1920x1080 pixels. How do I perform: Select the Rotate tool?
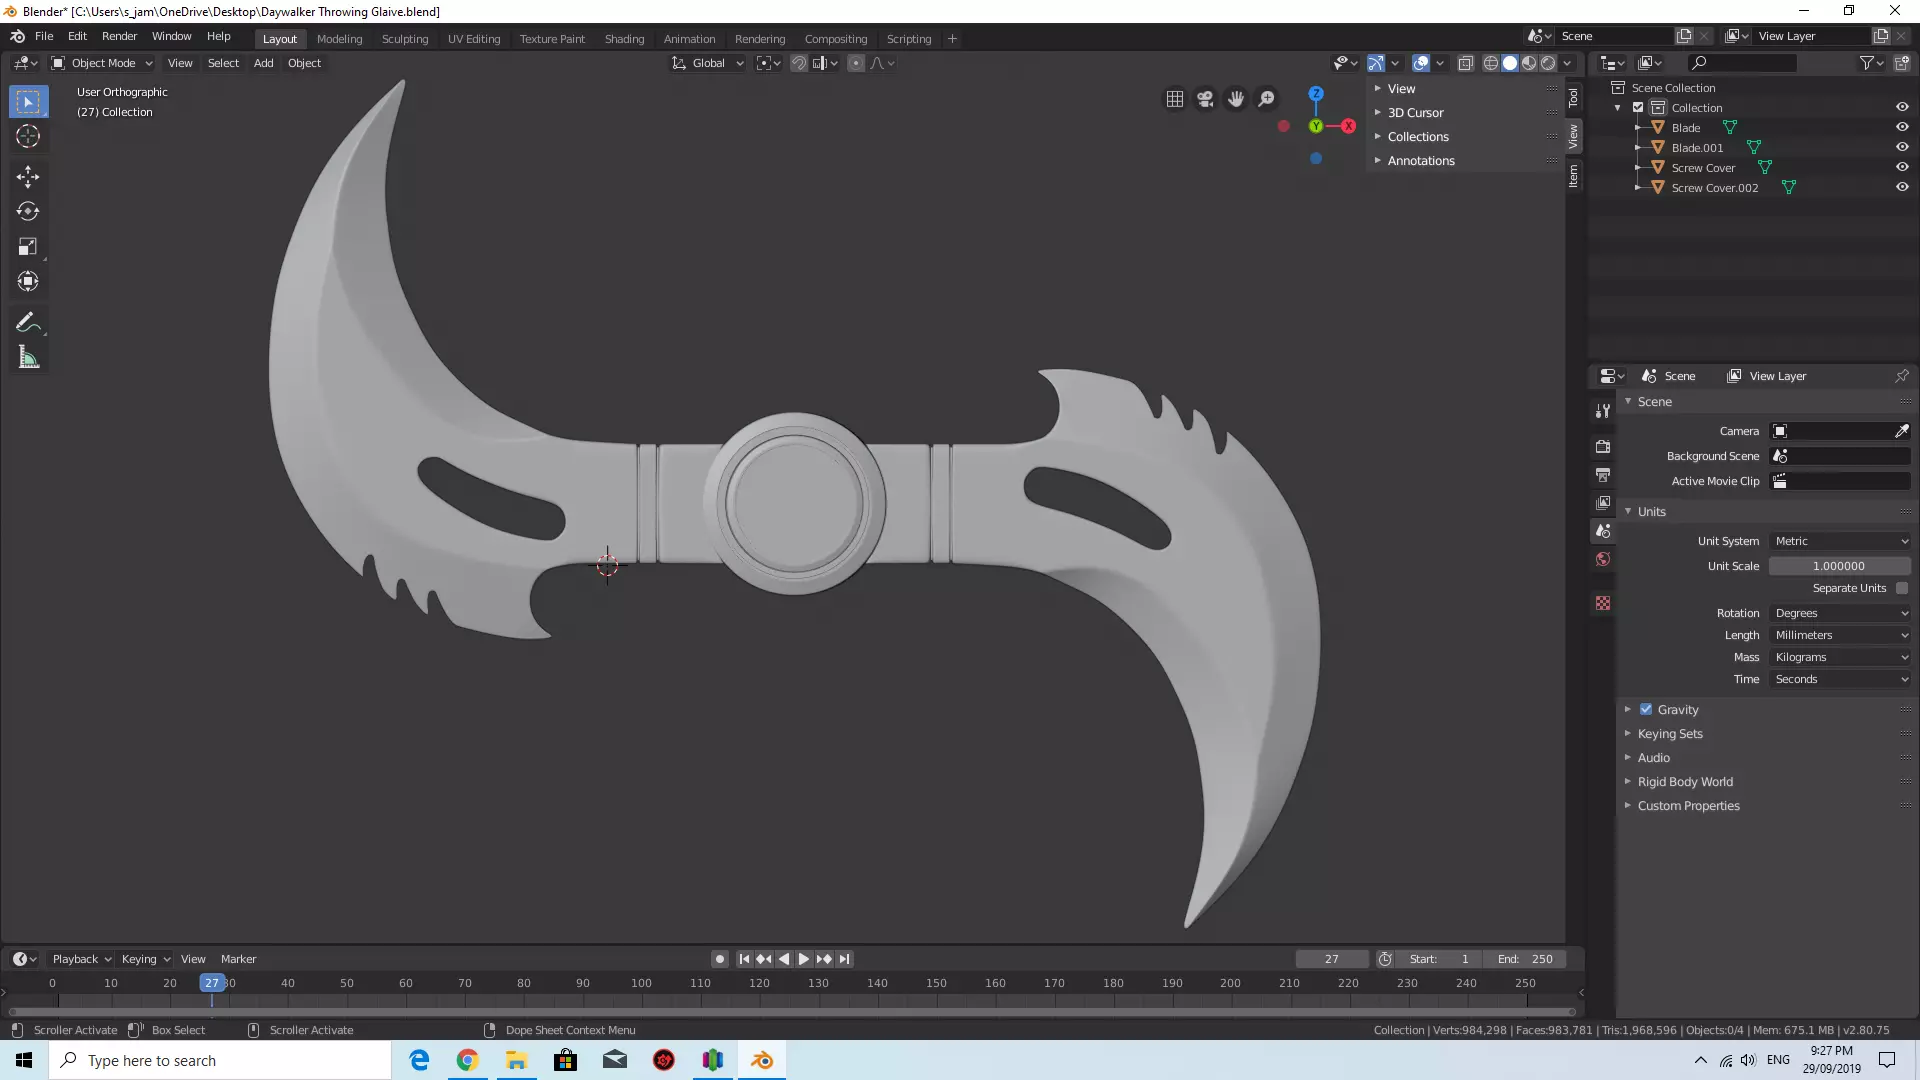click(28, 212)
